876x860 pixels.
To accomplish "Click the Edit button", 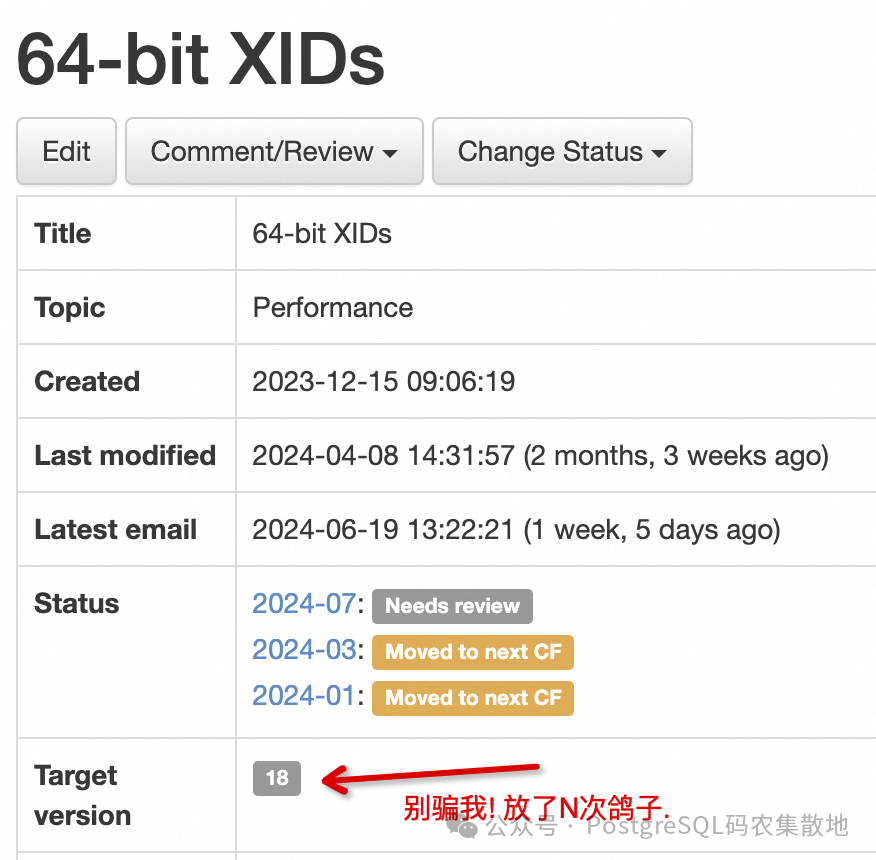I will [66, 151].
